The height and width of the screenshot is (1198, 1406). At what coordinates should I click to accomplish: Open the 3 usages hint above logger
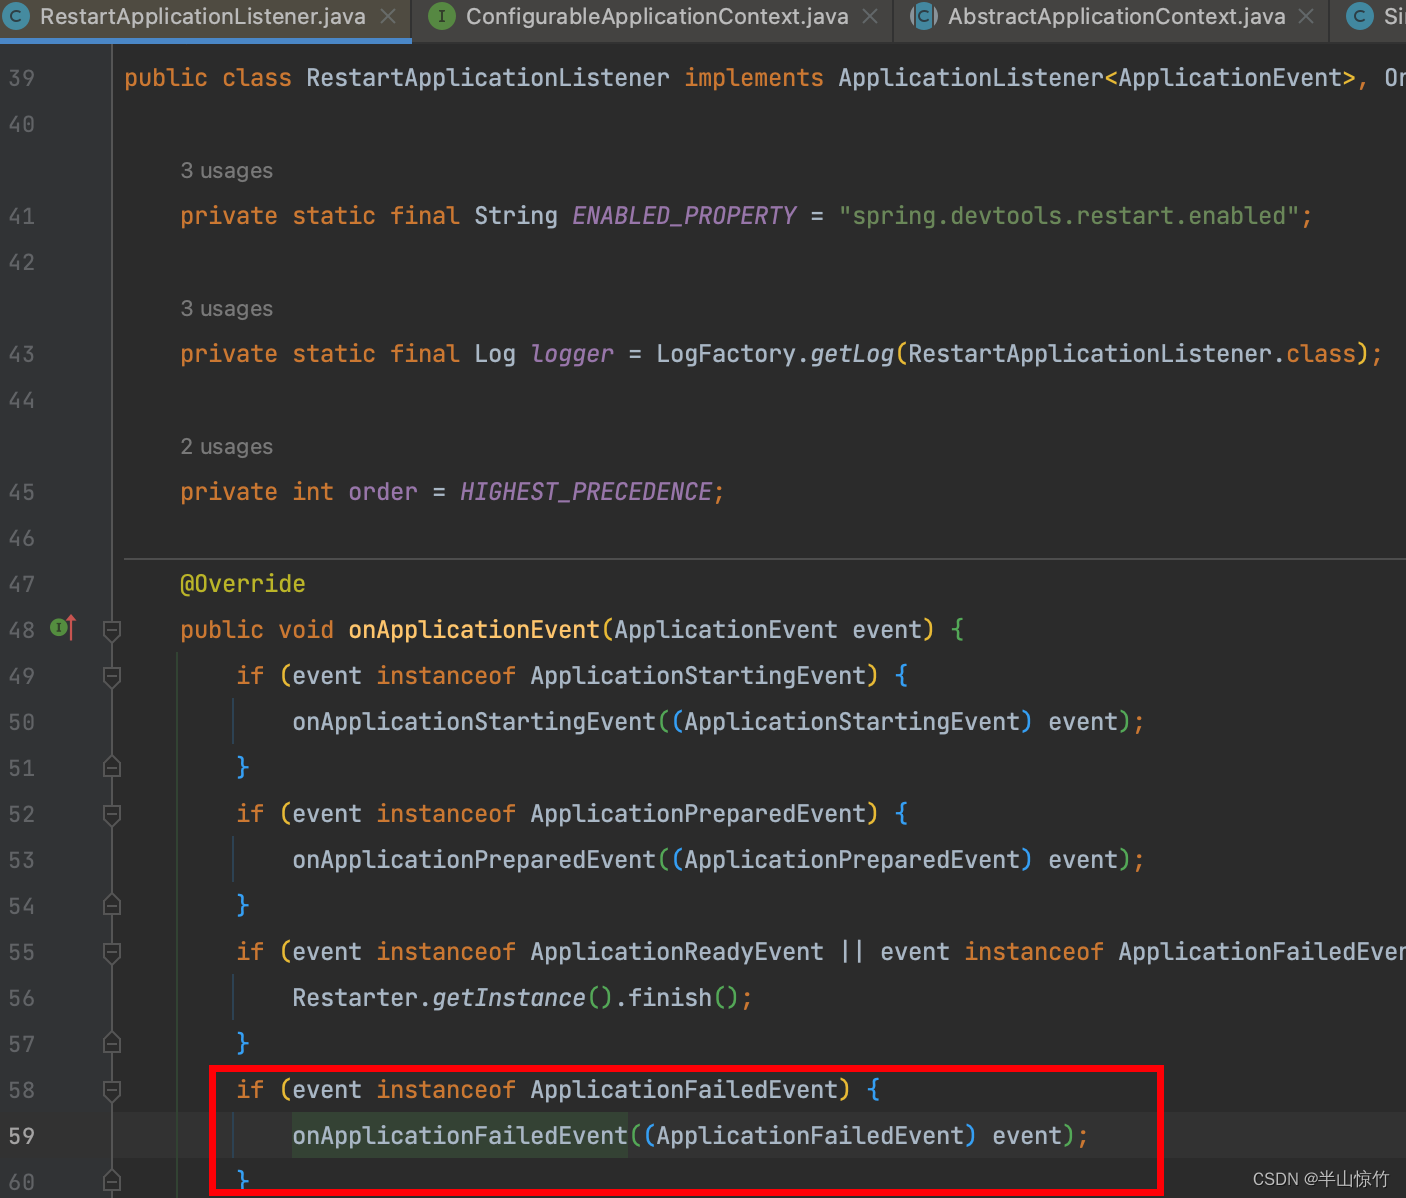pos(227,309)
